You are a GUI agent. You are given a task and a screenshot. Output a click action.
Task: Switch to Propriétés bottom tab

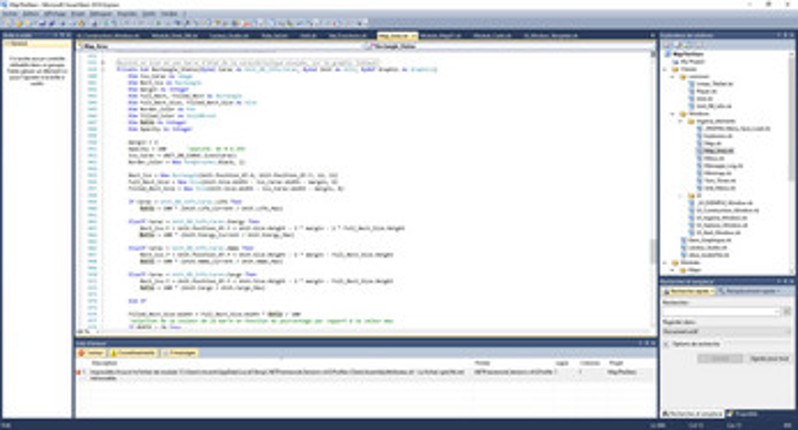point(743,414)
